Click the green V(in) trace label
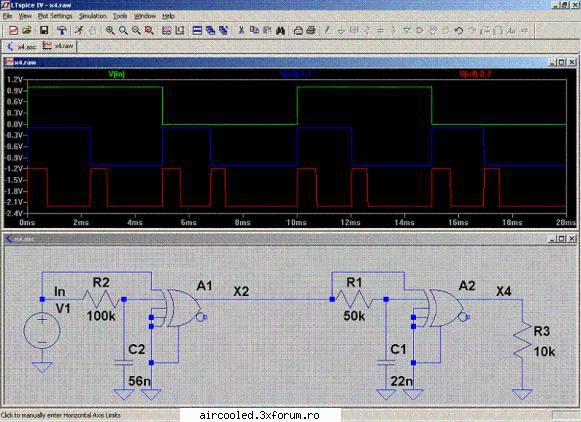Viewport: 581px width, 422px height. click(117, 74)
